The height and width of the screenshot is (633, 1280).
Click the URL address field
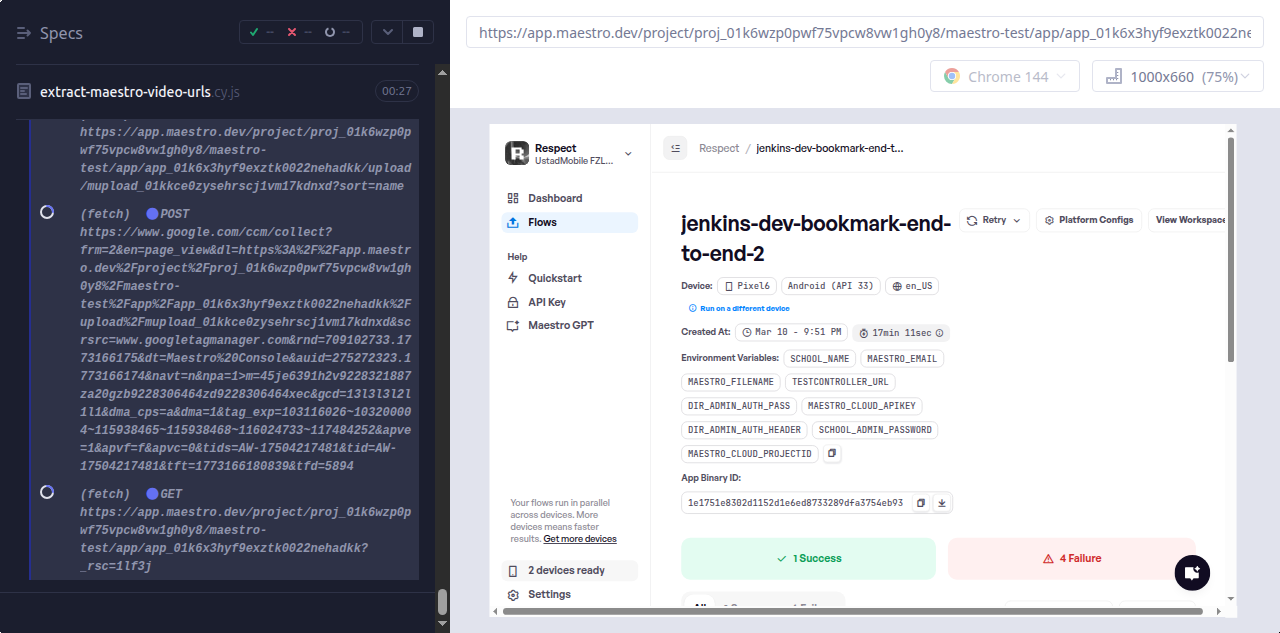click(864, 33)
